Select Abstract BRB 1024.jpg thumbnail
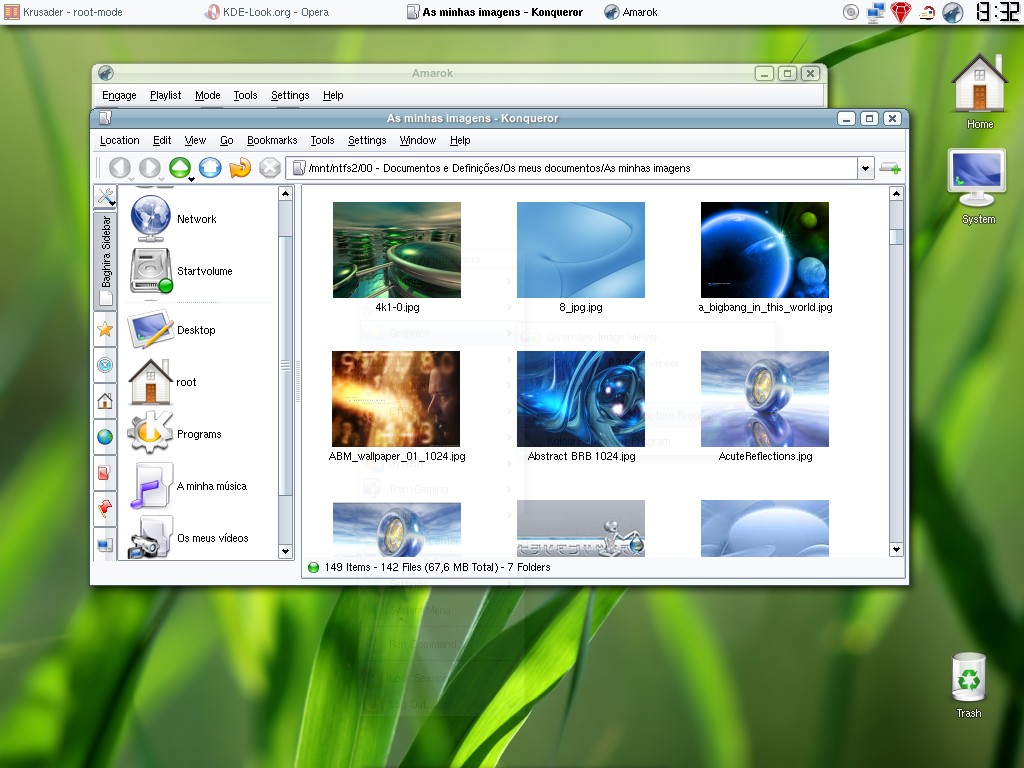The image size is (1024, 768). pyautogui.click(x=581, y=399)
